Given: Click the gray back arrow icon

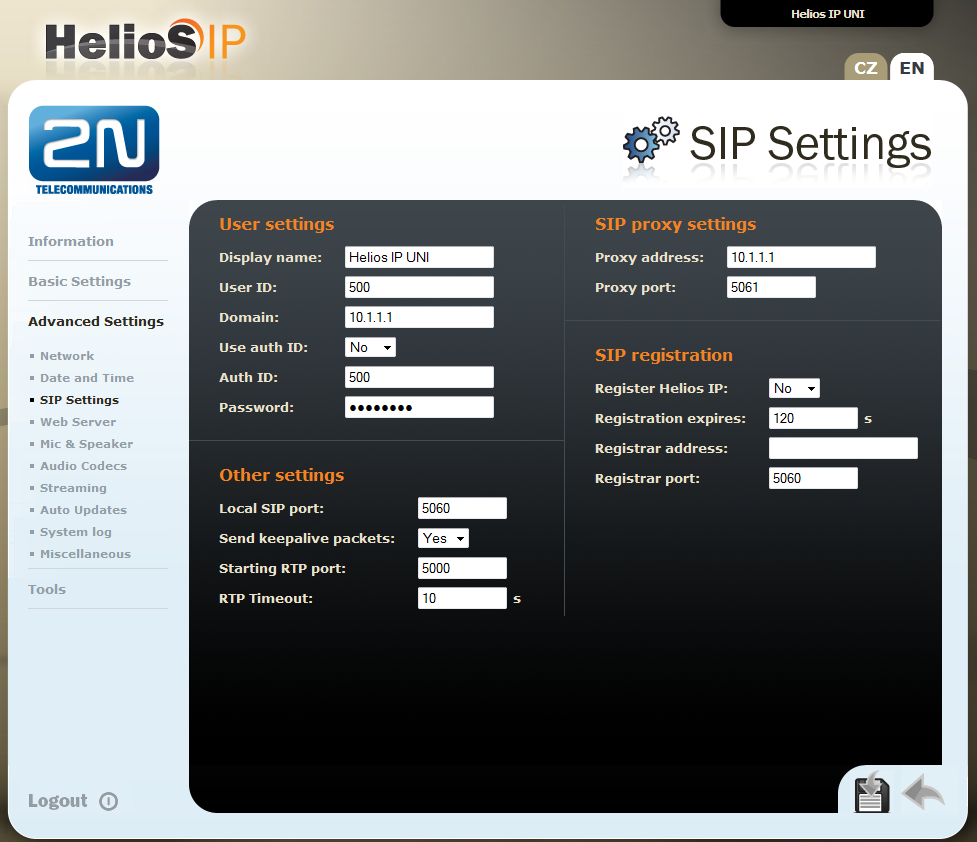Looking at the screenshot, I should pos(923,792).
